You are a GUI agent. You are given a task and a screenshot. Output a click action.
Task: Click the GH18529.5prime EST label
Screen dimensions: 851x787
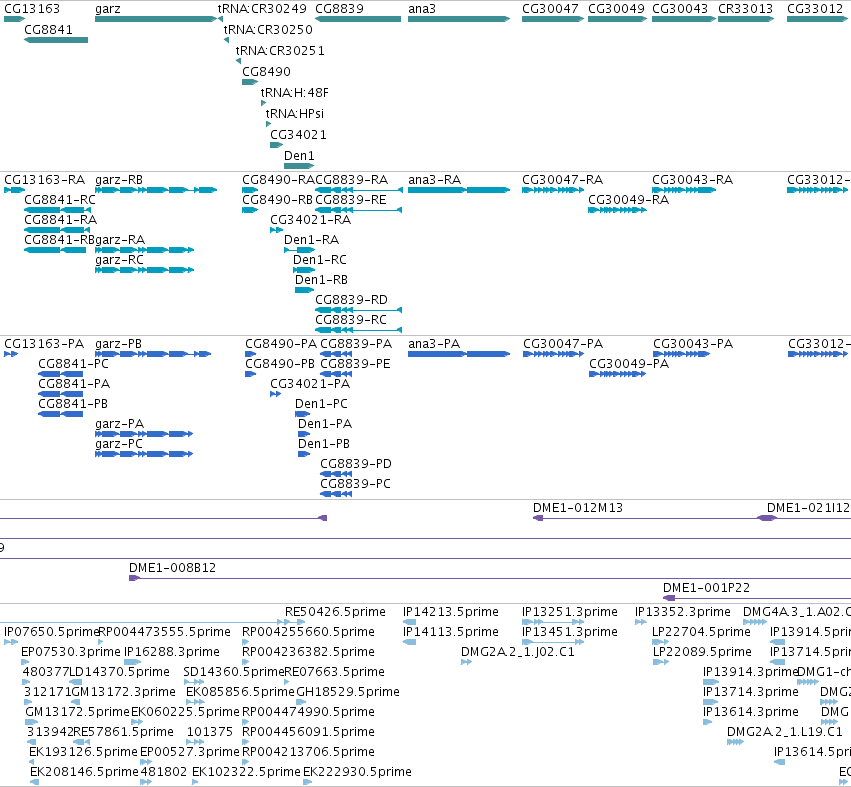coord(348,692)
